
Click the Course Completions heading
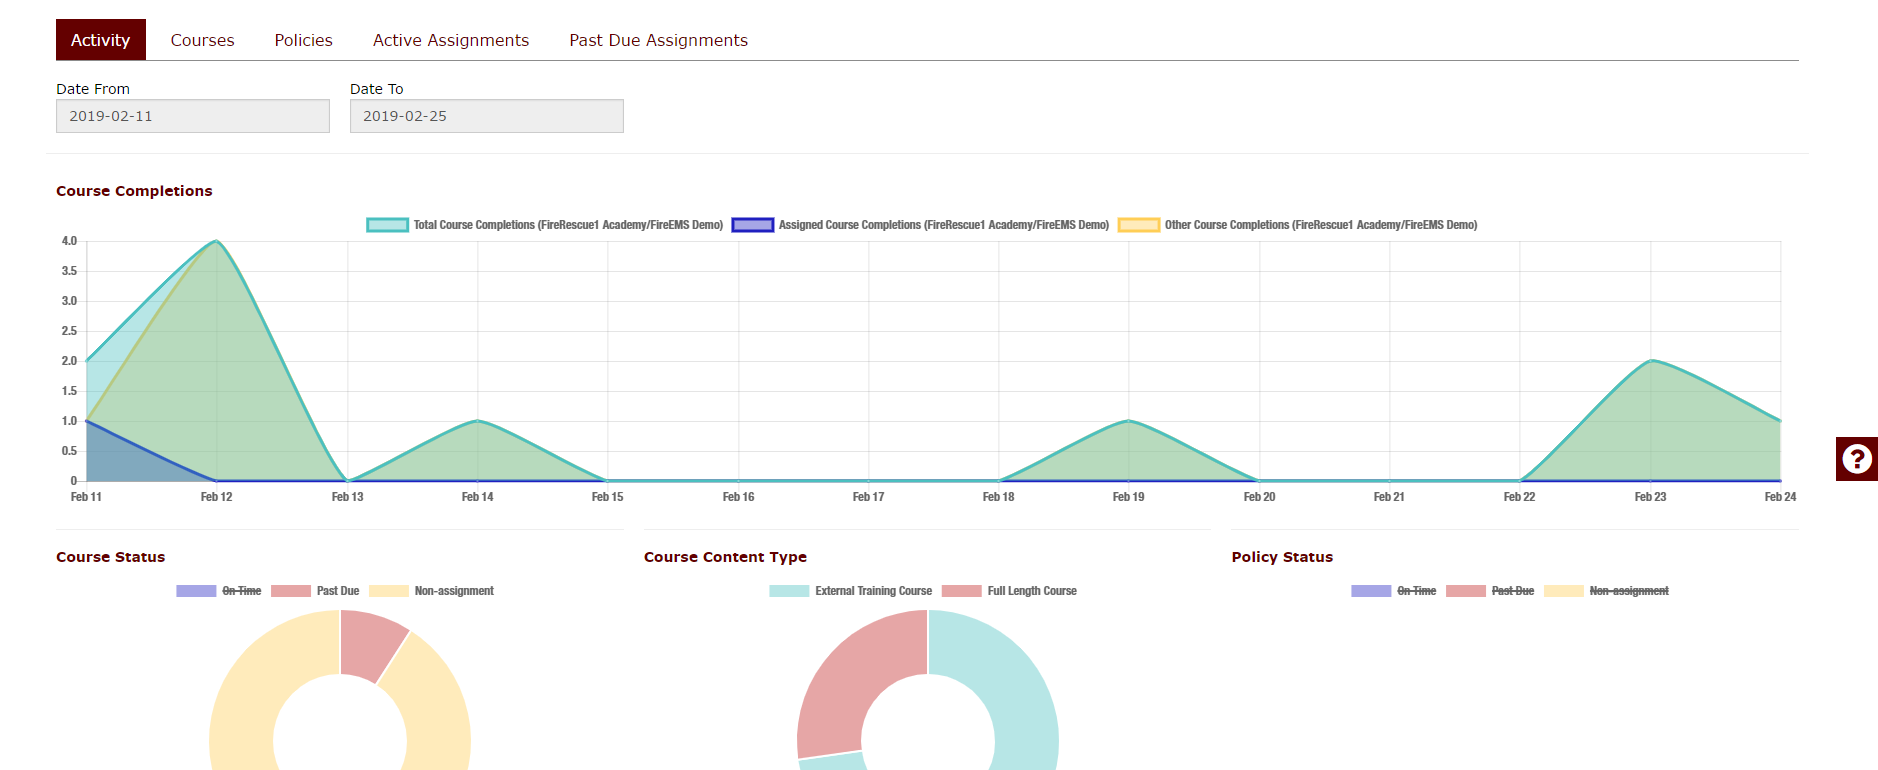[x=134, y=191]
